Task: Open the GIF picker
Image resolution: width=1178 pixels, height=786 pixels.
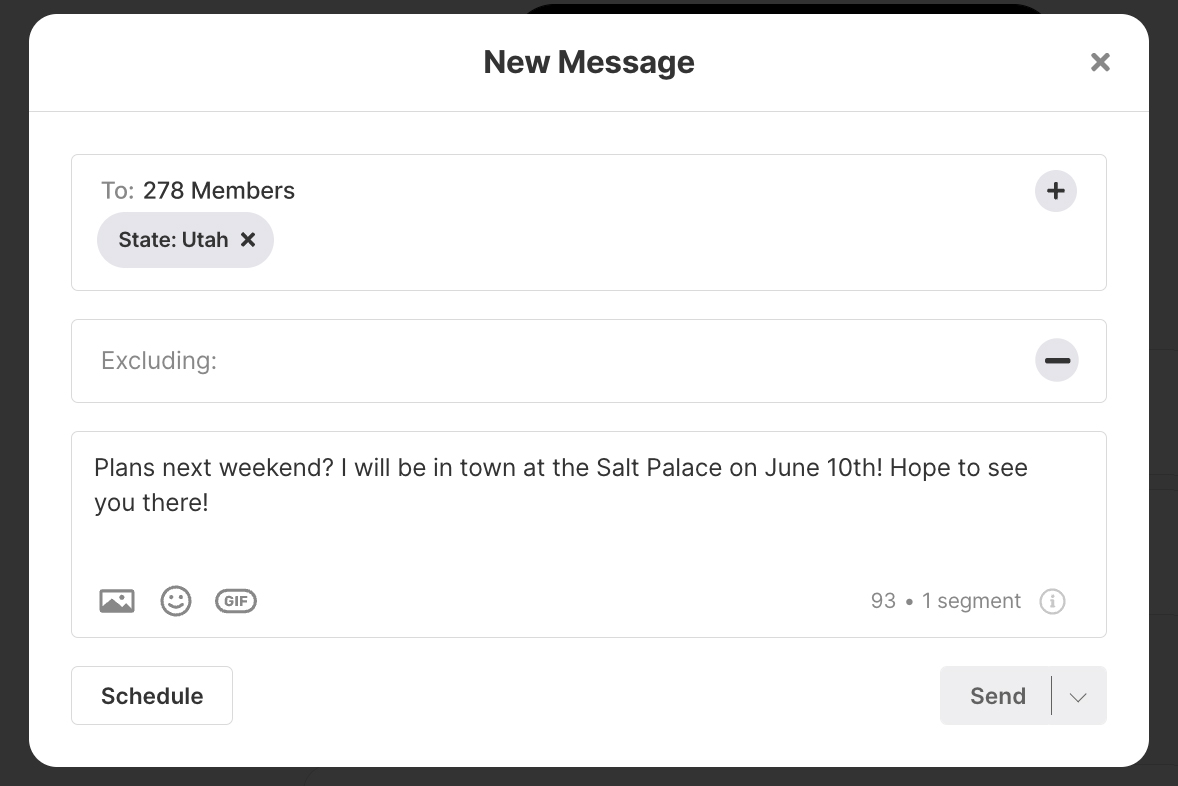Action: point(236,601)
